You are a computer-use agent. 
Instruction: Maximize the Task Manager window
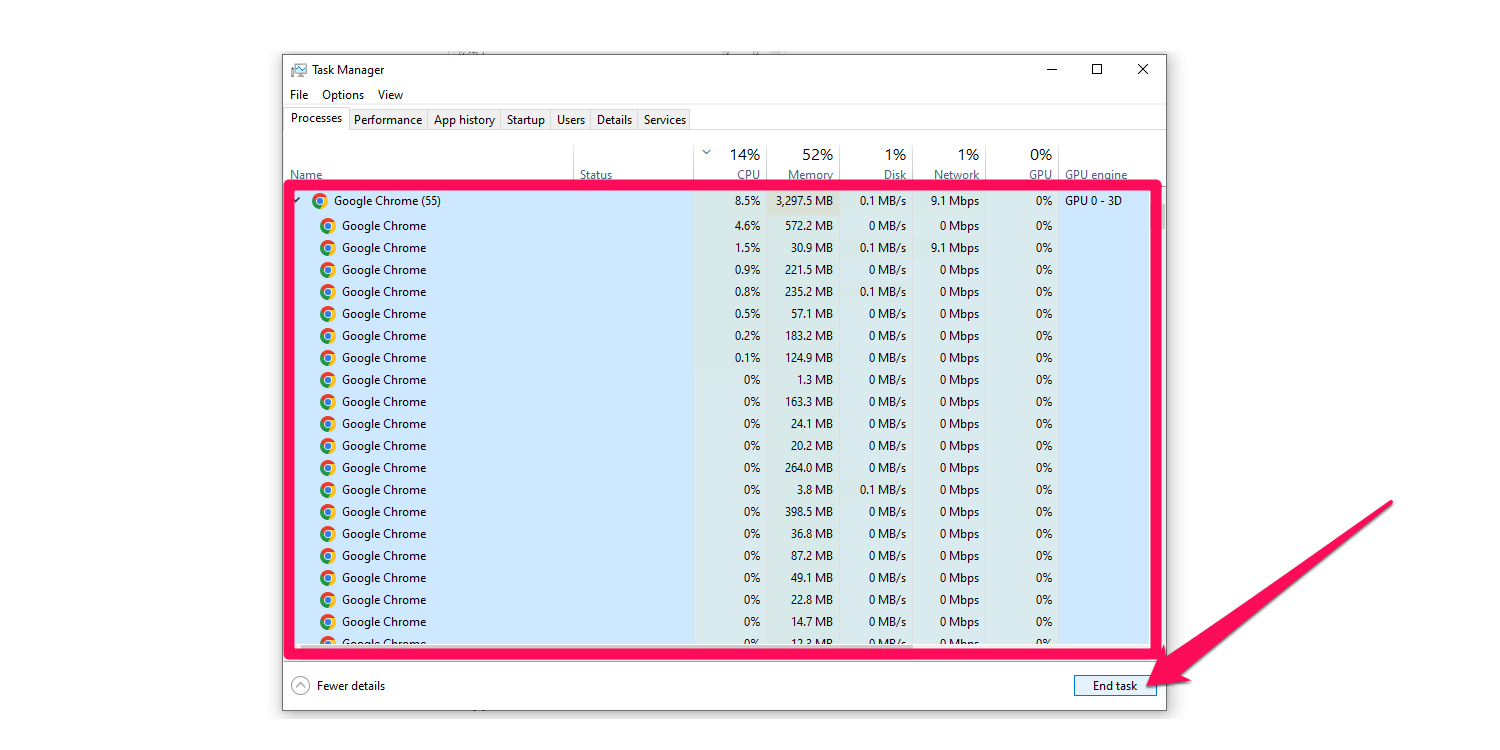[x=1097, y=69]
